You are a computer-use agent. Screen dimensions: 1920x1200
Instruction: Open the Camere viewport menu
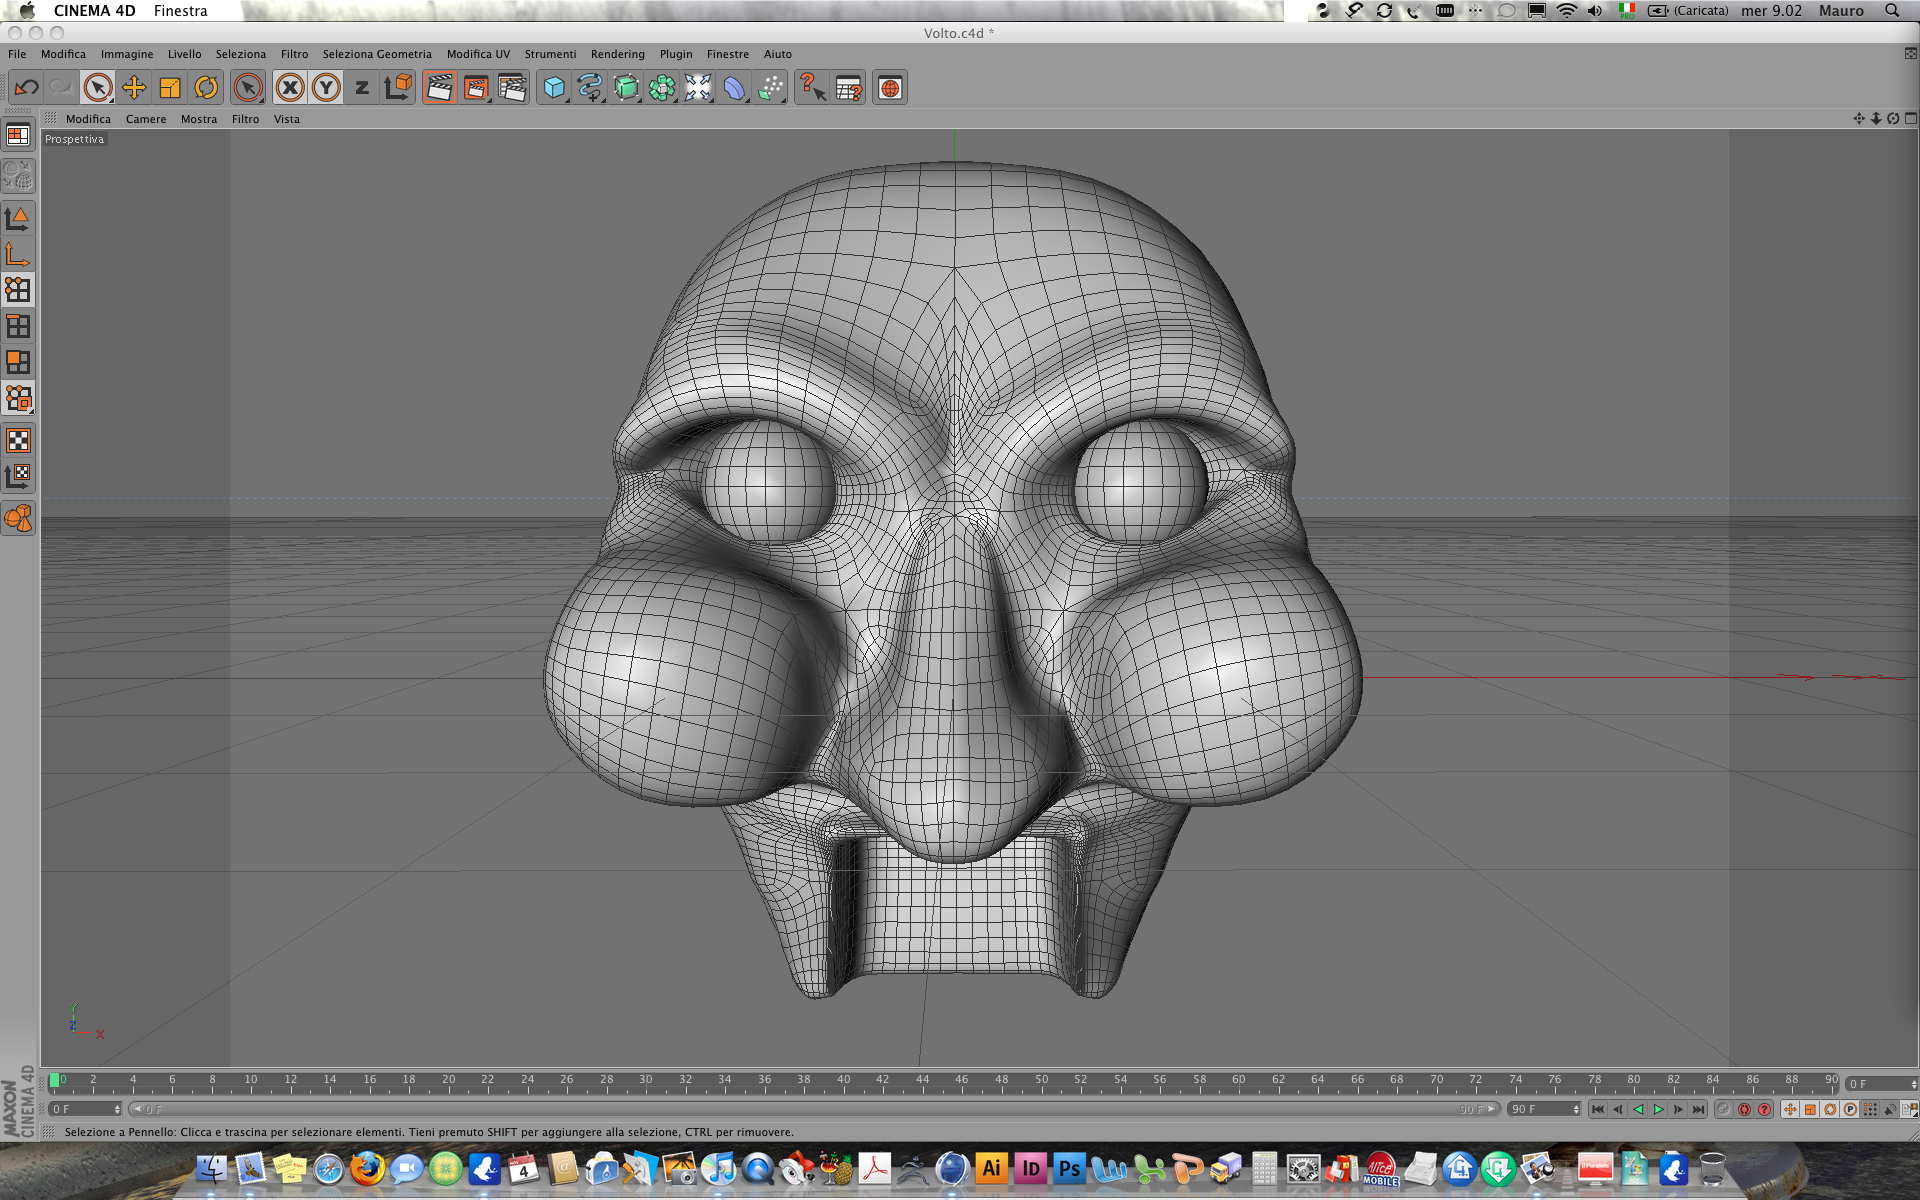146,119
